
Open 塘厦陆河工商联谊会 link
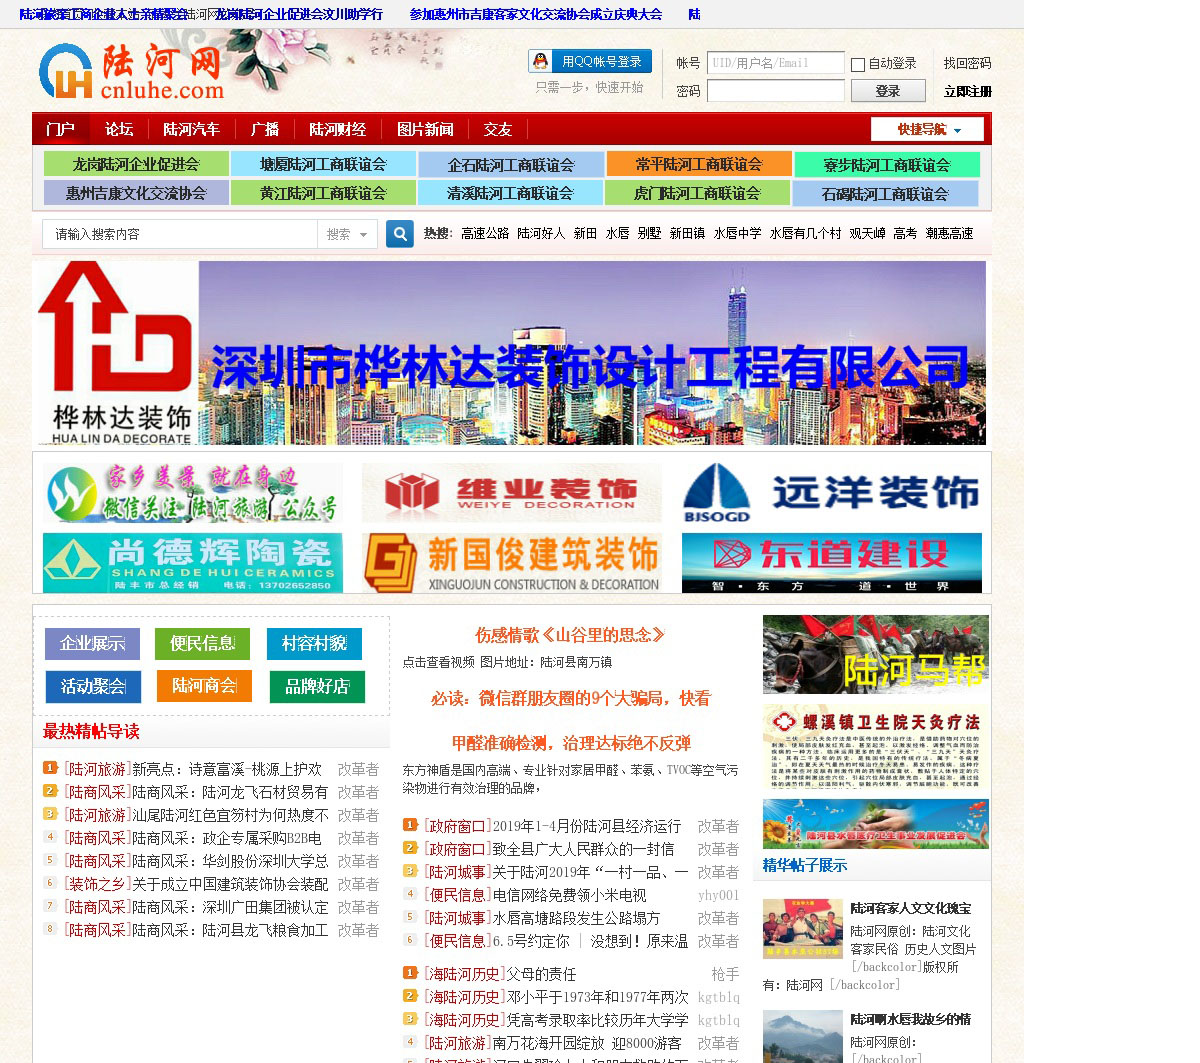(323, 164)
